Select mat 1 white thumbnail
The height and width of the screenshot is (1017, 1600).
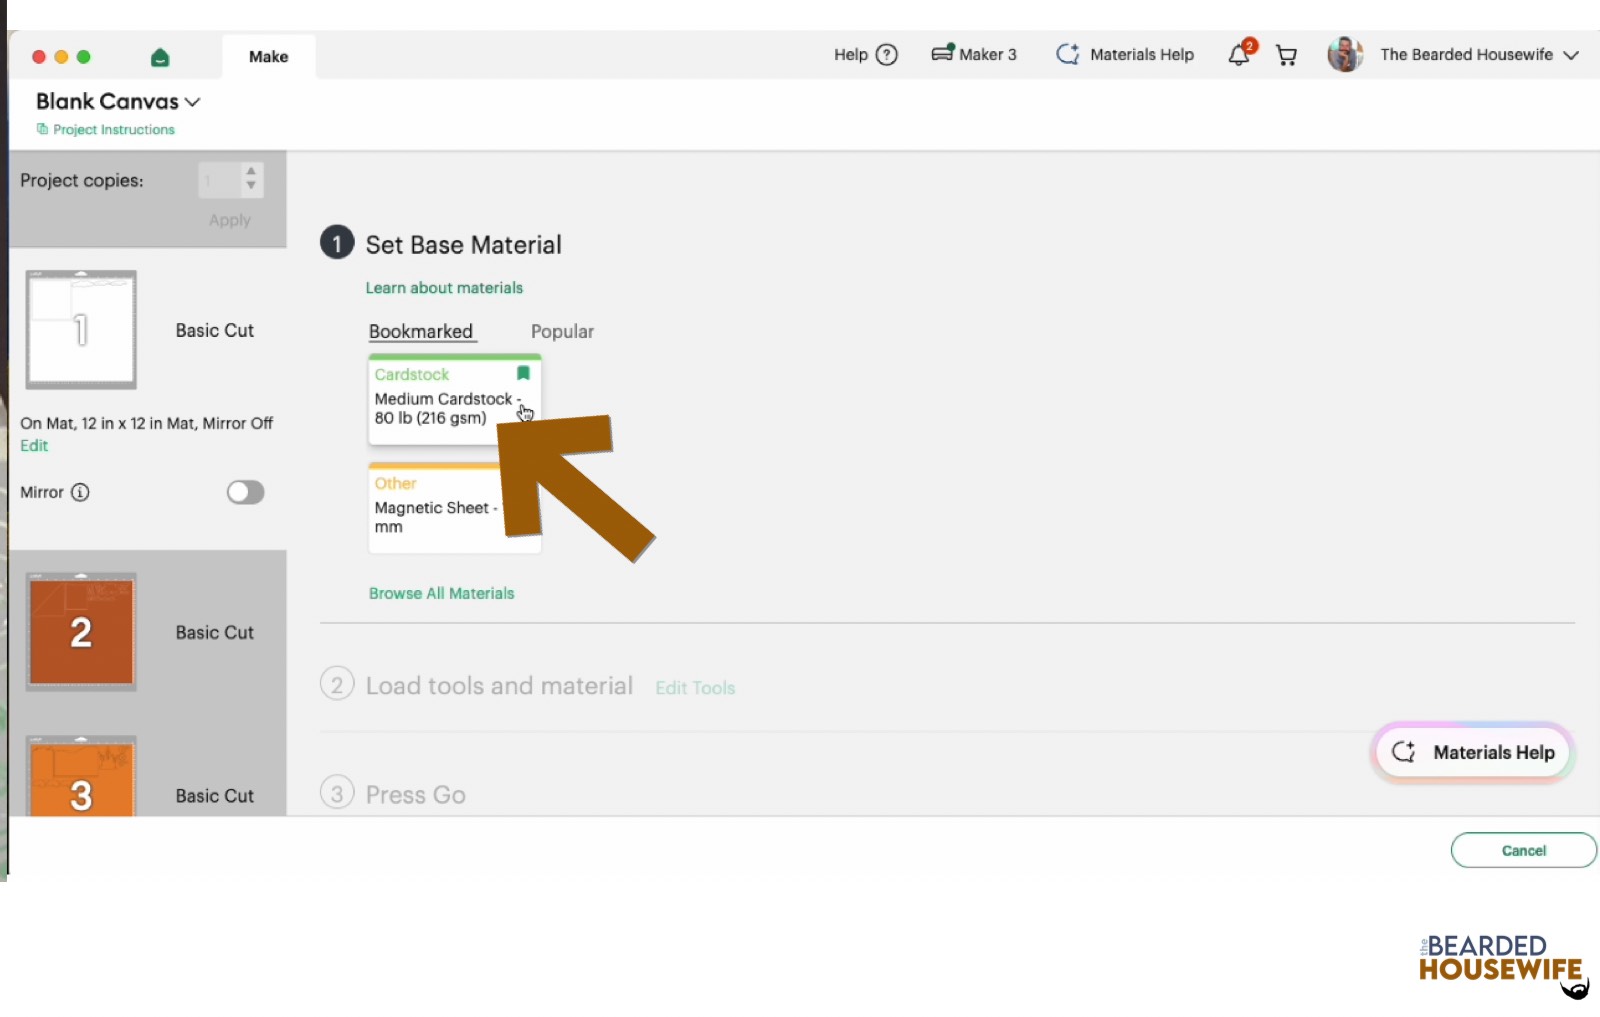(x=81, y=329)
